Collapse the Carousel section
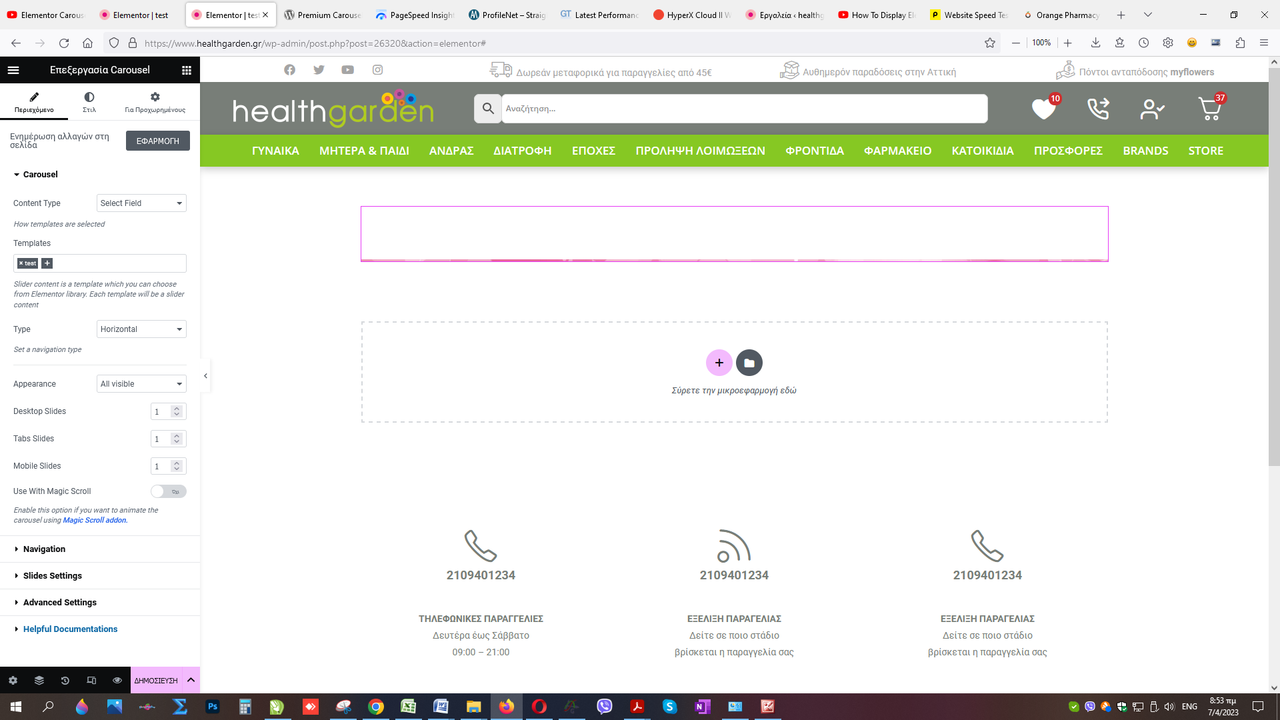This screenshot has height=720, width=1280. coord(100,174)
